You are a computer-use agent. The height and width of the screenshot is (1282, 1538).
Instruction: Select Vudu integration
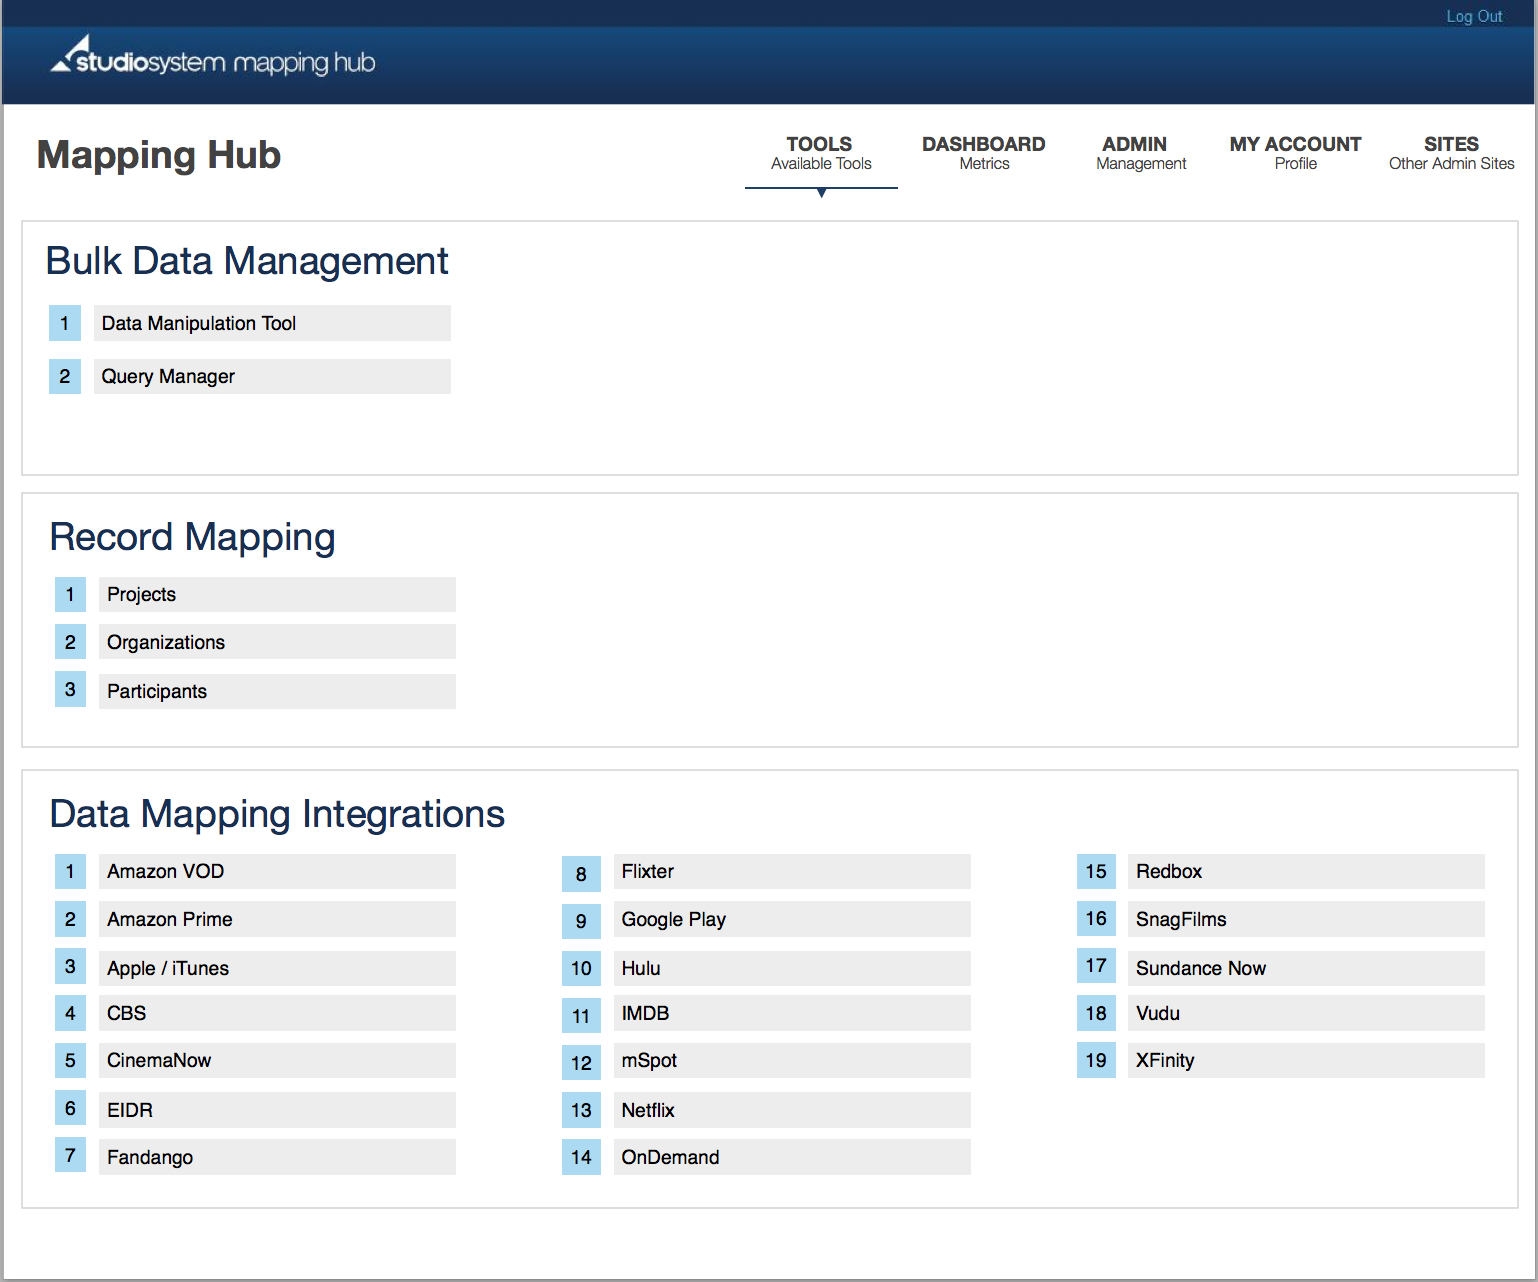(1306, 1013)
